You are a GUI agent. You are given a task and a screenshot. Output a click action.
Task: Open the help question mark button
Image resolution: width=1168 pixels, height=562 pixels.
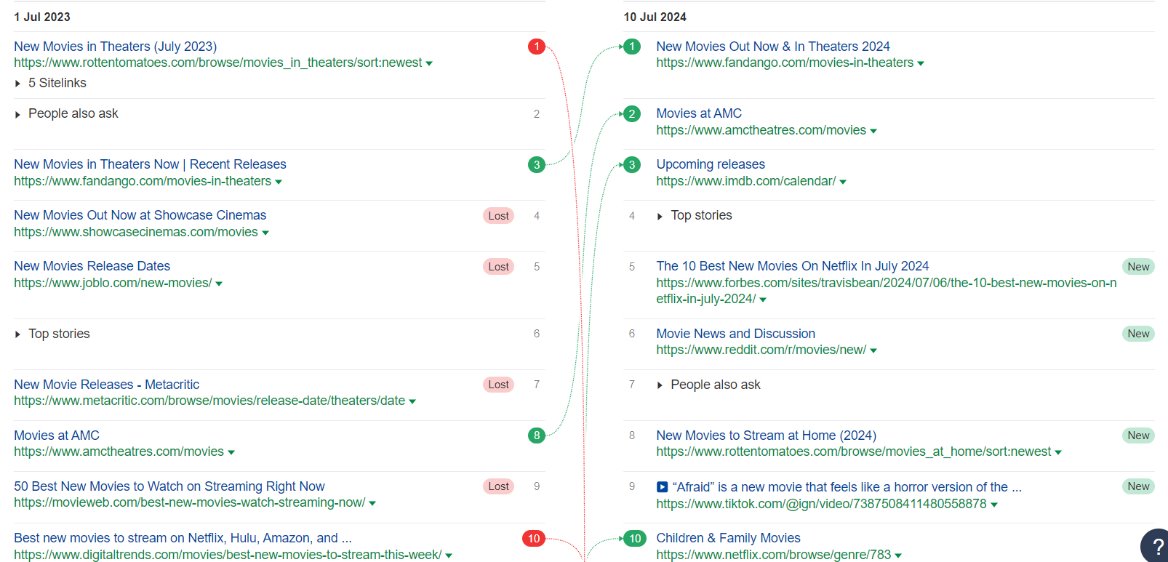pos(1155,546)
